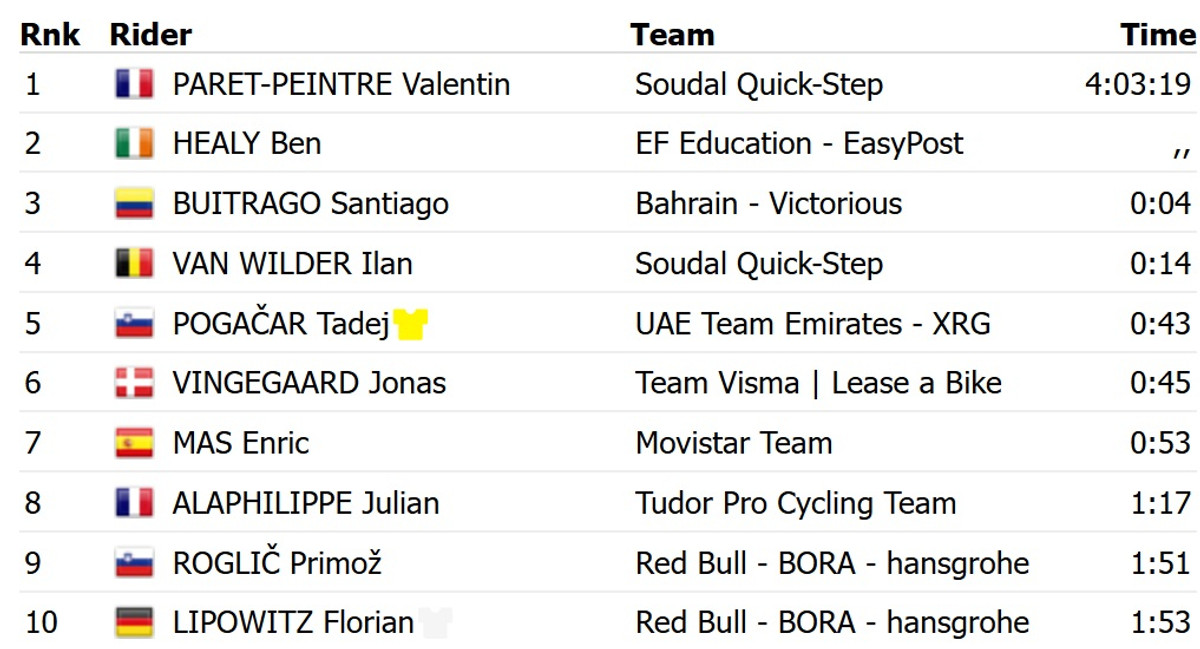Image resolution: width=1200 pixels, height=649 pixels.
Task: Open Tudor Pro Cycling Team link
Action: coord(795,503)
